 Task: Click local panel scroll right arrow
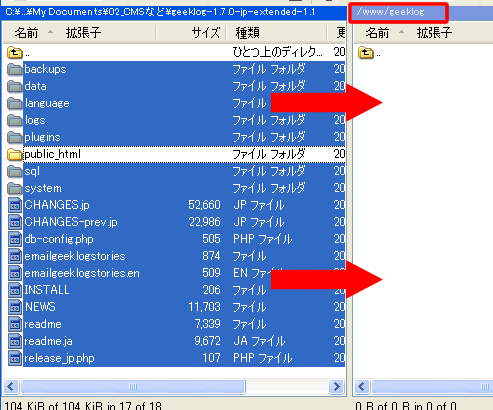(x=336, y=387)
